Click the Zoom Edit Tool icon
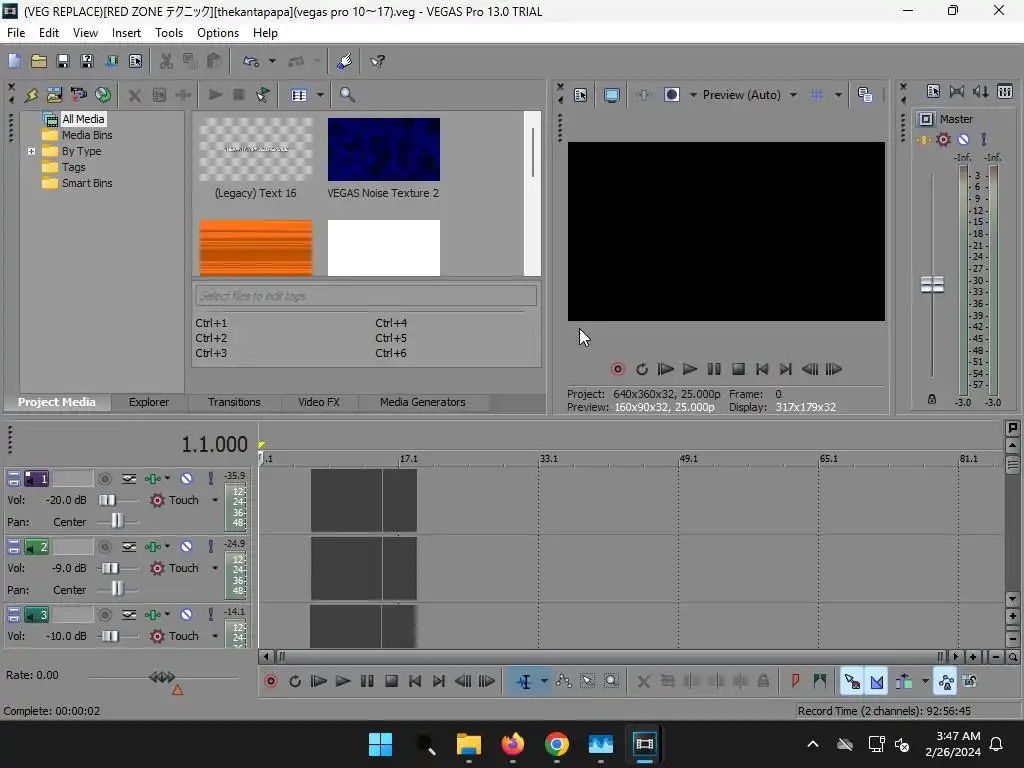1024x768 pixels. pyautogui.click(x=611, y=682)
